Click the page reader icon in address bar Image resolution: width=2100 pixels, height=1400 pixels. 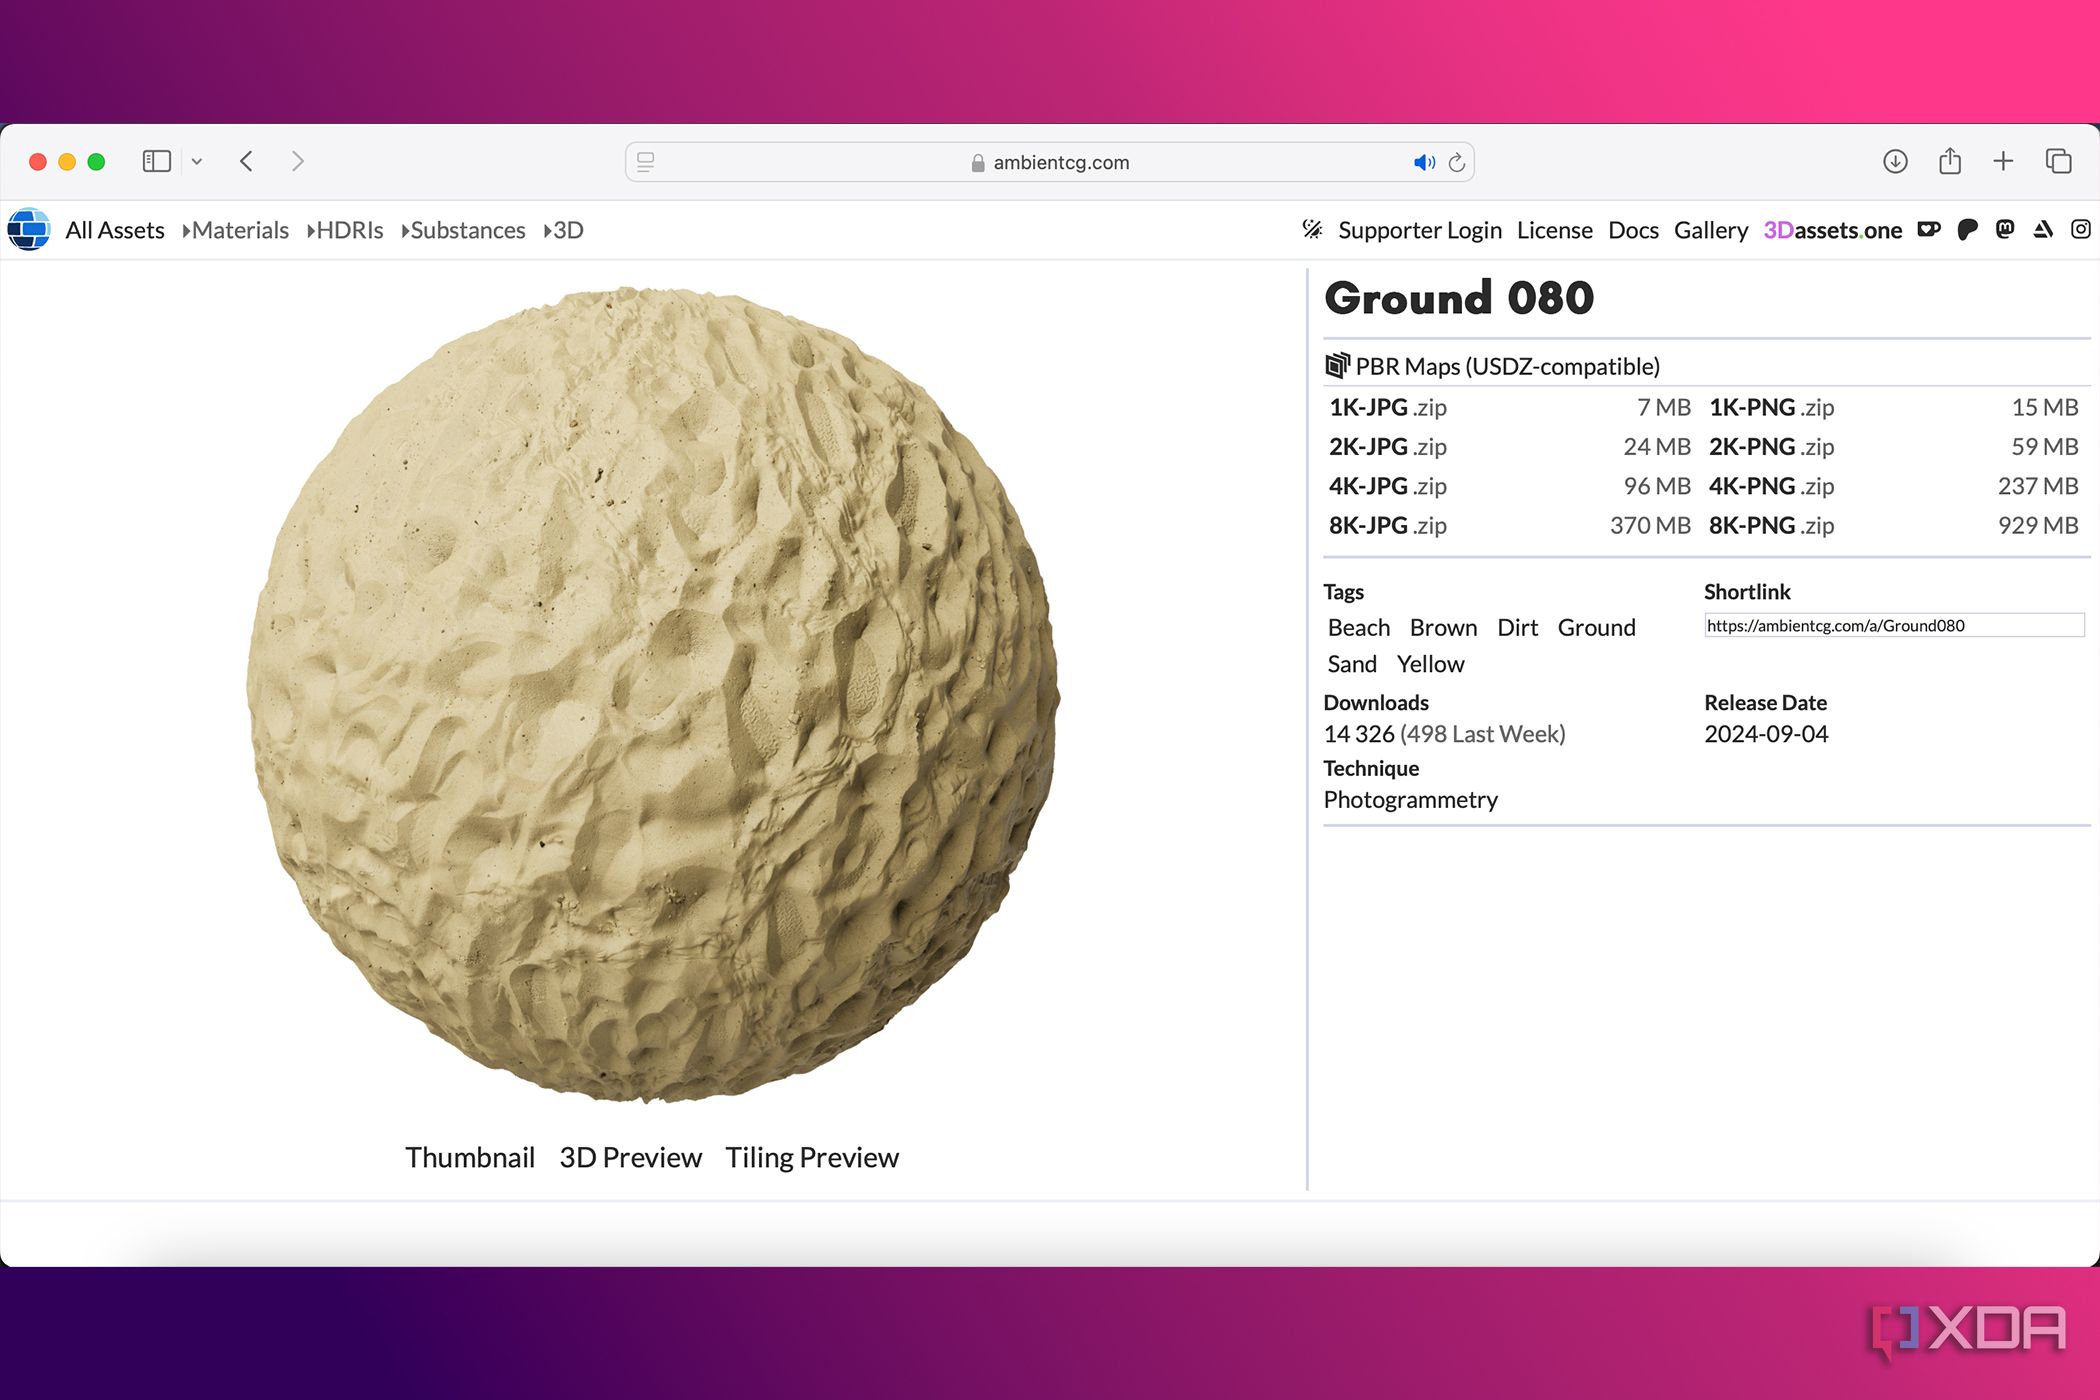point(646,162)
